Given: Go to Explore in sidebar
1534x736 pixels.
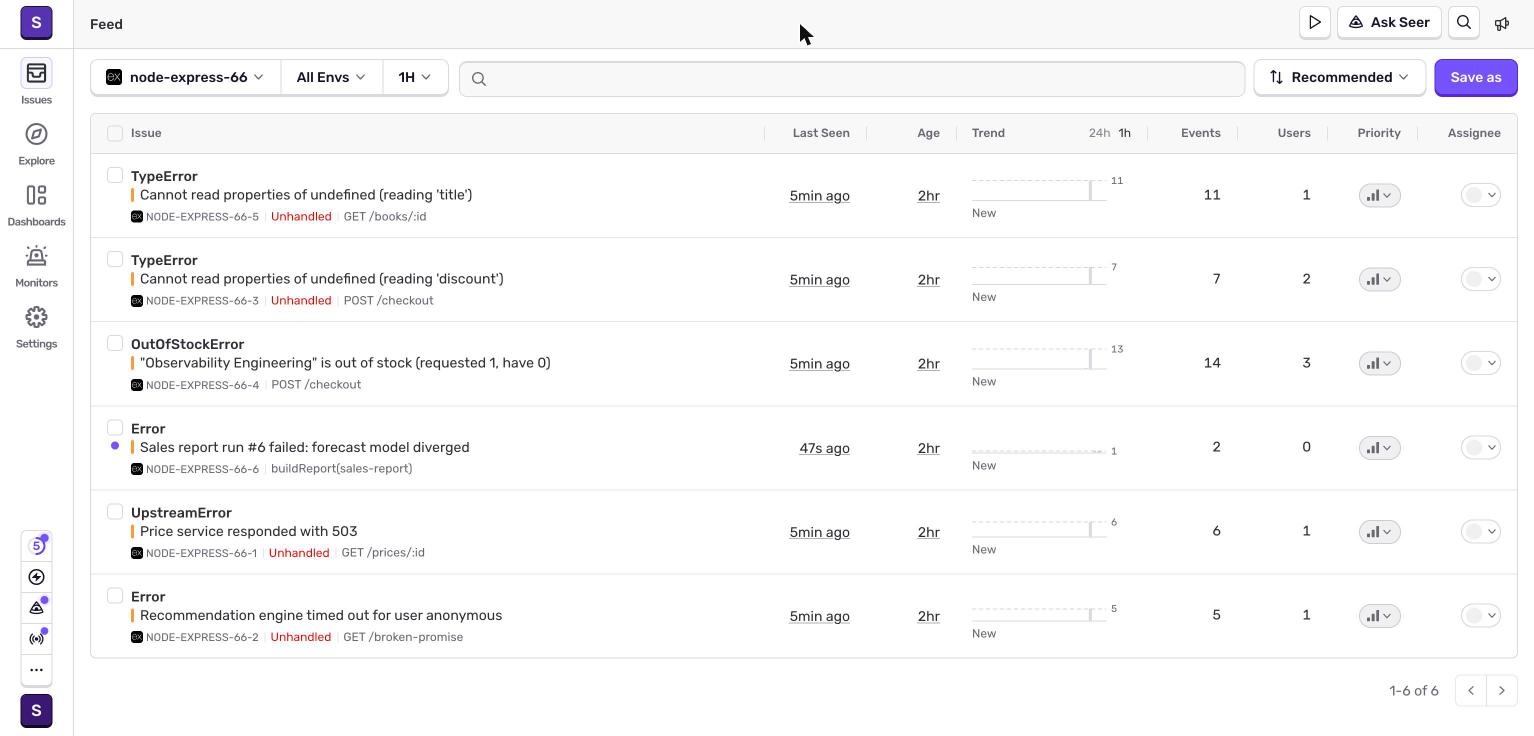Looking at the screenshot, I should (x=36, y=143).
